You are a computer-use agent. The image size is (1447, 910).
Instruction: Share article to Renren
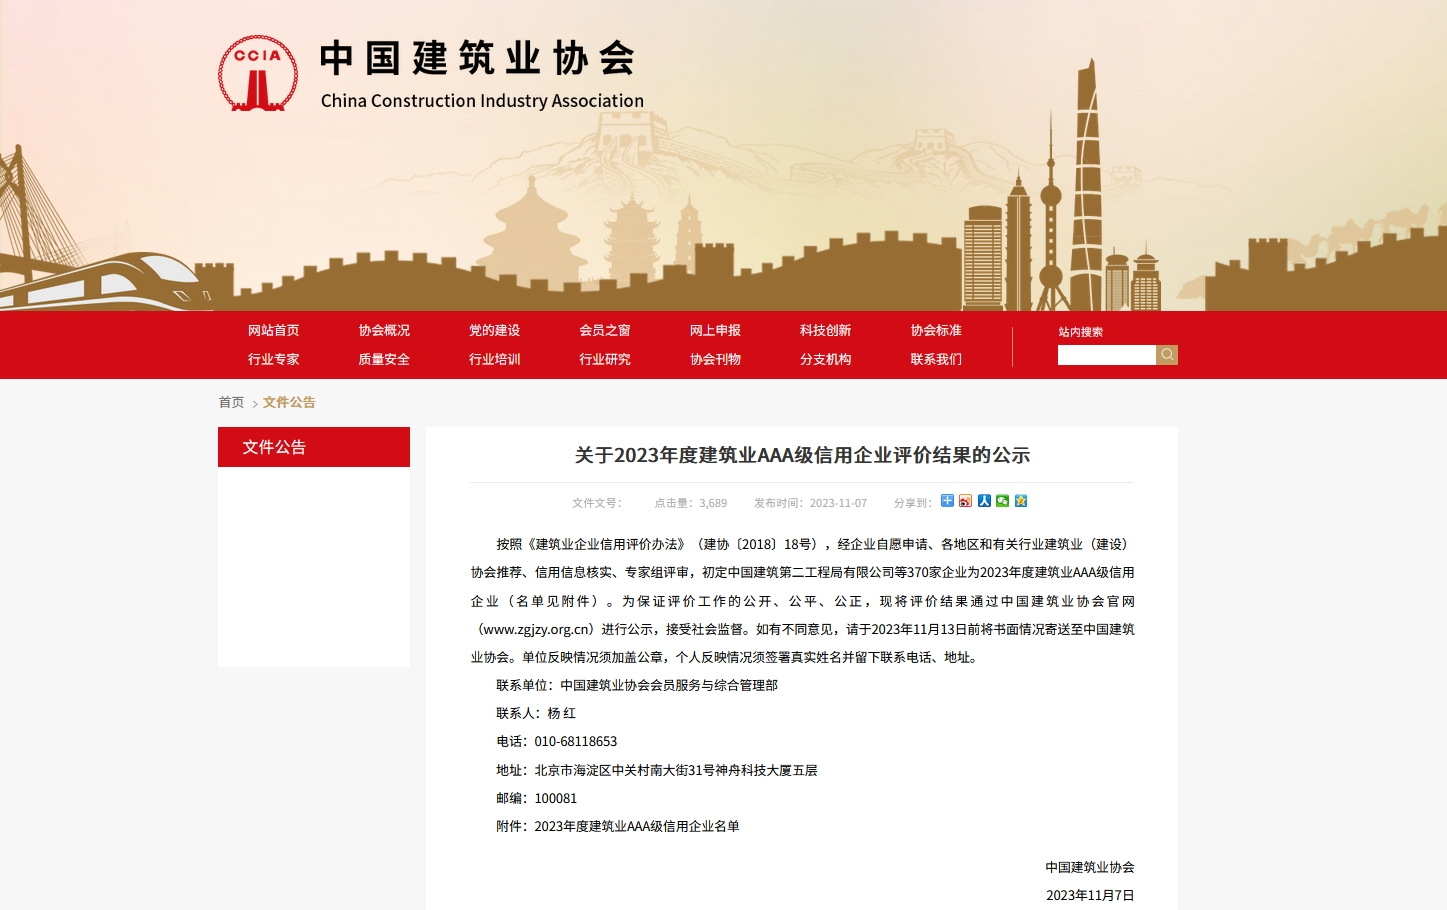pyautogui.click(x=984, y=501)
